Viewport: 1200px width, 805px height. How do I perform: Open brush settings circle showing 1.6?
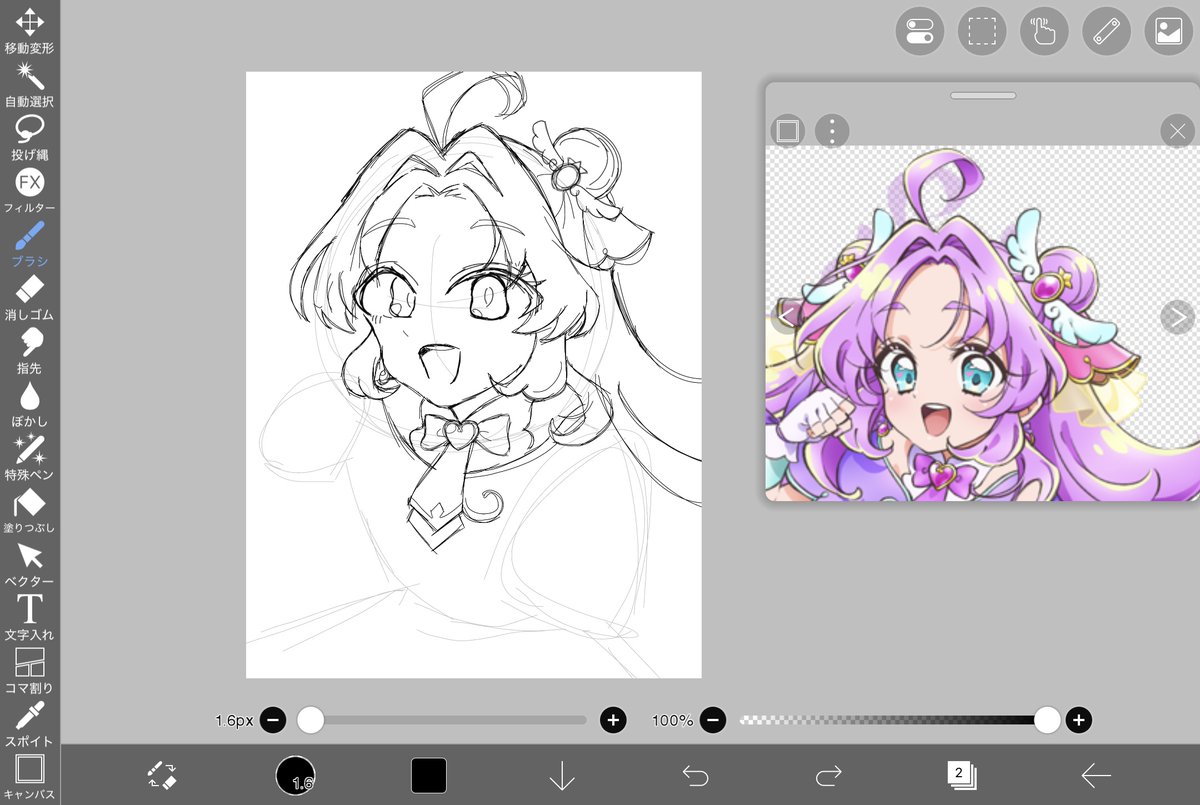(x=295, y=775)
